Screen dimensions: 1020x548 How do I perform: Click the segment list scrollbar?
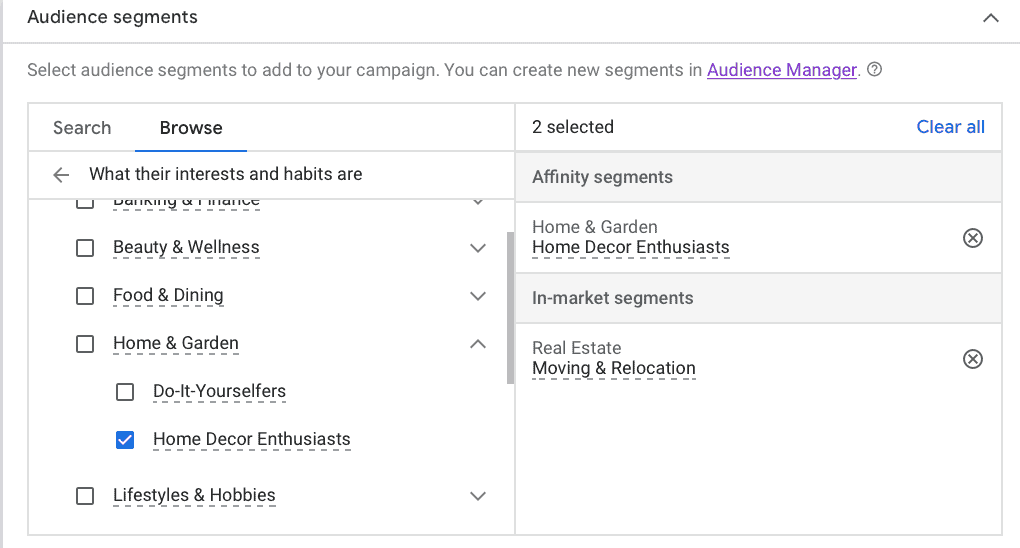[x=510, y=308]
